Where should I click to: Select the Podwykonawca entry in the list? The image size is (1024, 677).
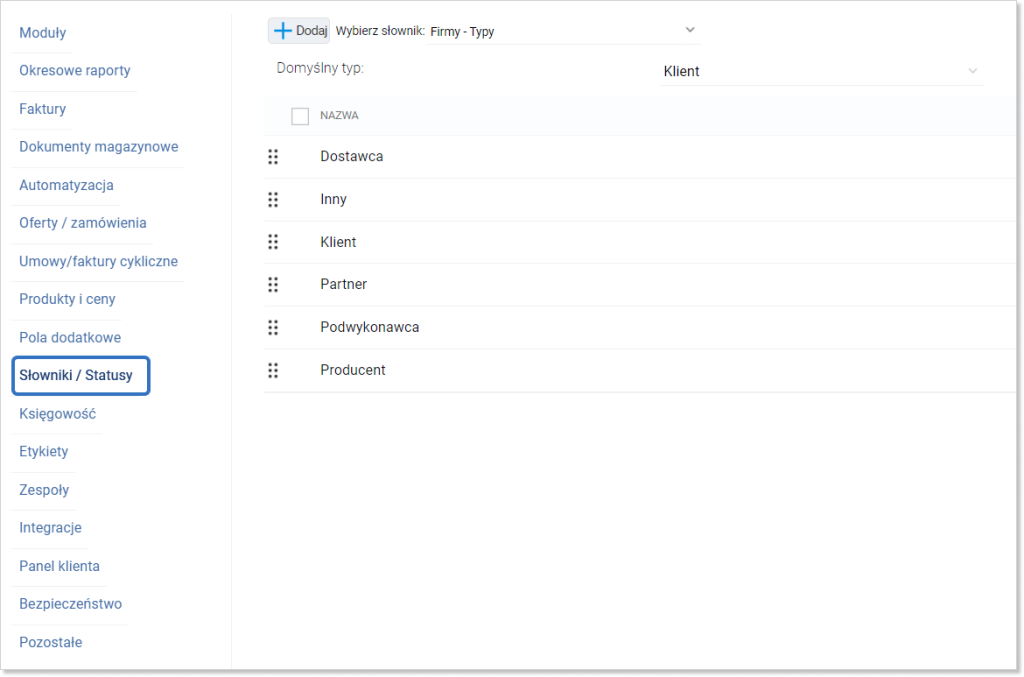click(x=370, y=328)
